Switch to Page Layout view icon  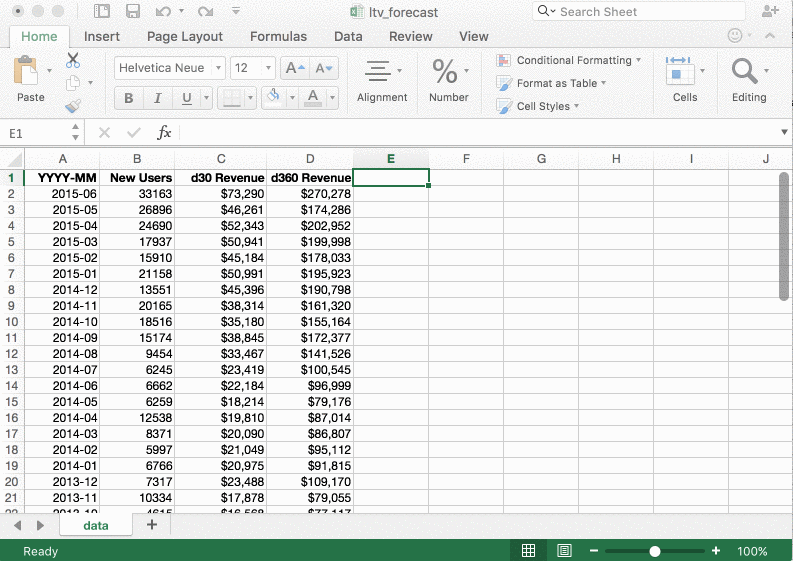pos(564,551)
